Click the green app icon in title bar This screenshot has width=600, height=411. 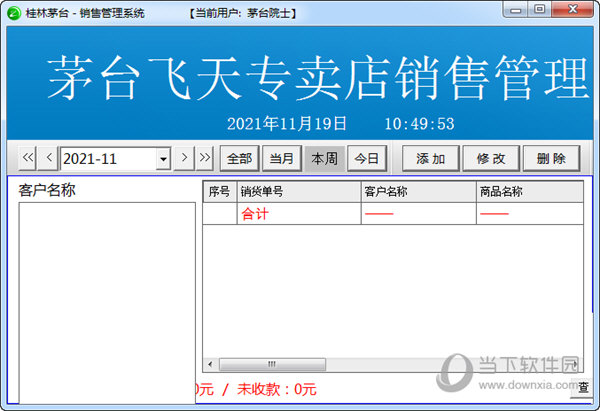14,13
